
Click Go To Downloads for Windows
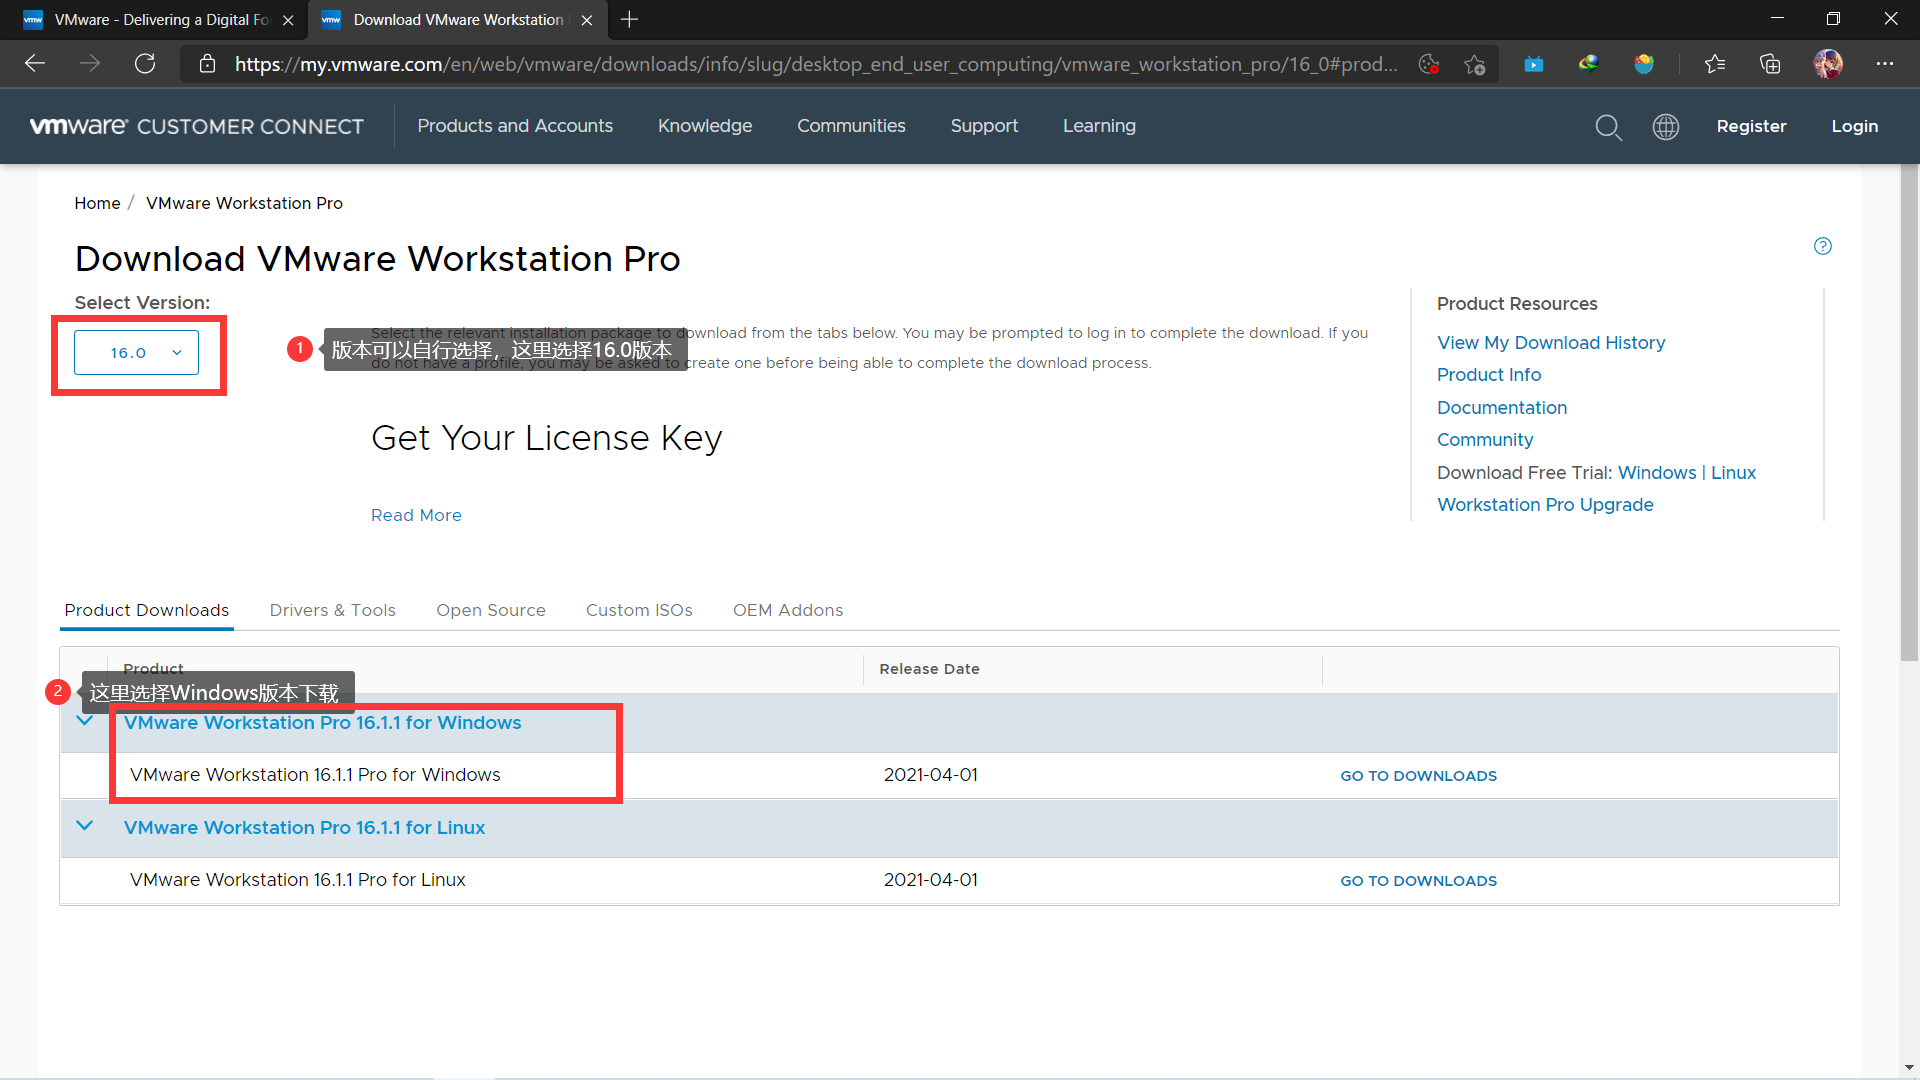[1418, 776]
